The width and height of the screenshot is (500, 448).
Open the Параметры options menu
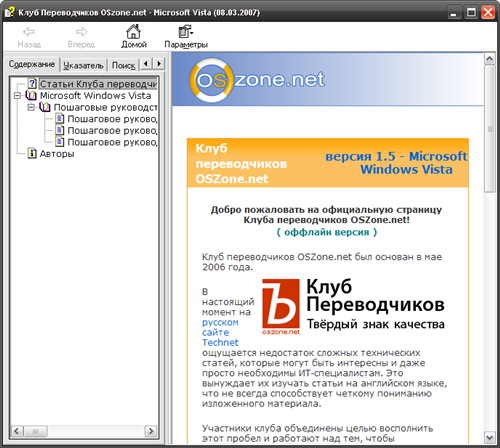coord(186,37)
